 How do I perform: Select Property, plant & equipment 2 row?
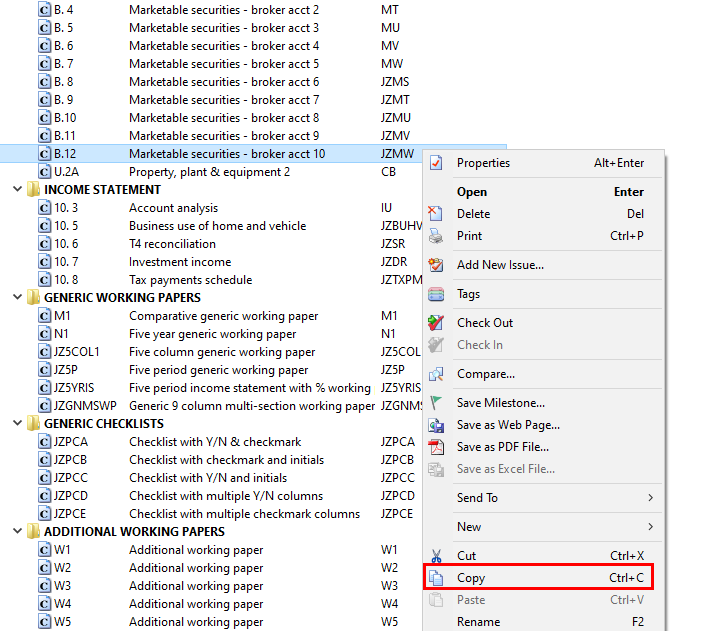[209, 172]
